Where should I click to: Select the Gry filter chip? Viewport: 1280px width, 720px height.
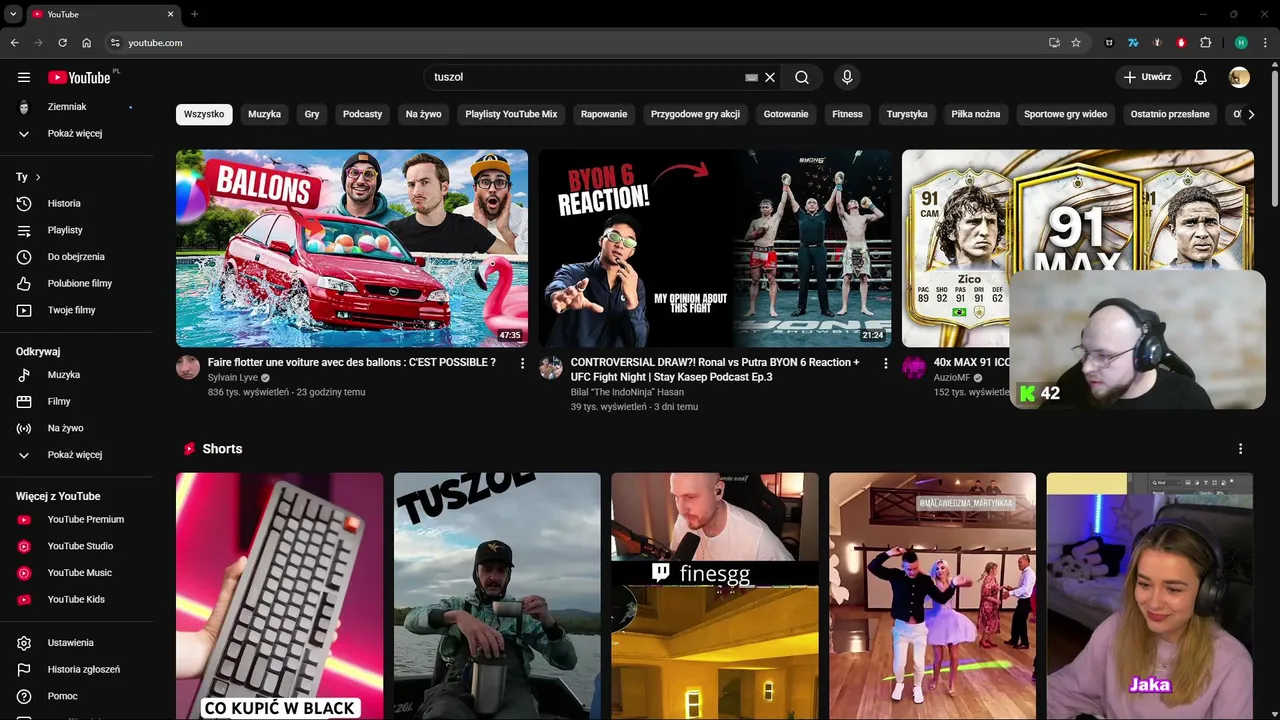(x=312, y=114)
